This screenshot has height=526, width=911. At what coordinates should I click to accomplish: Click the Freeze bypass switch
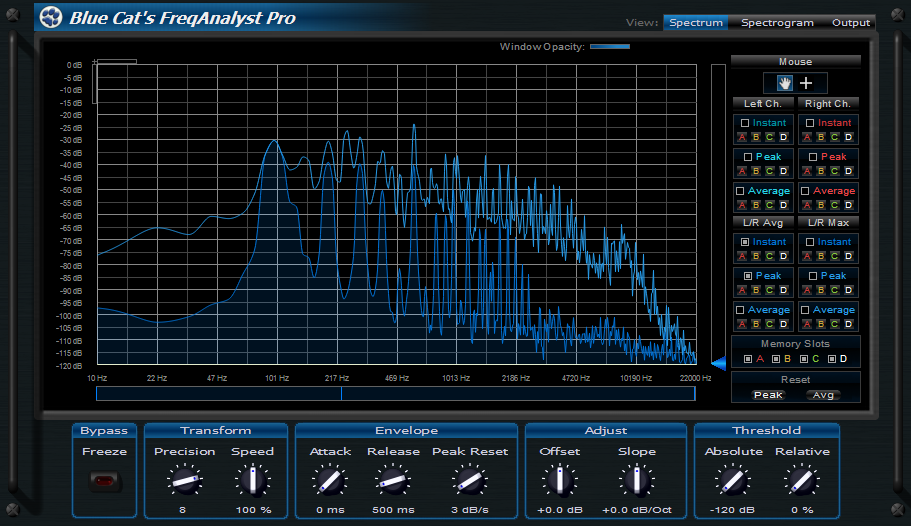(104, 482)
